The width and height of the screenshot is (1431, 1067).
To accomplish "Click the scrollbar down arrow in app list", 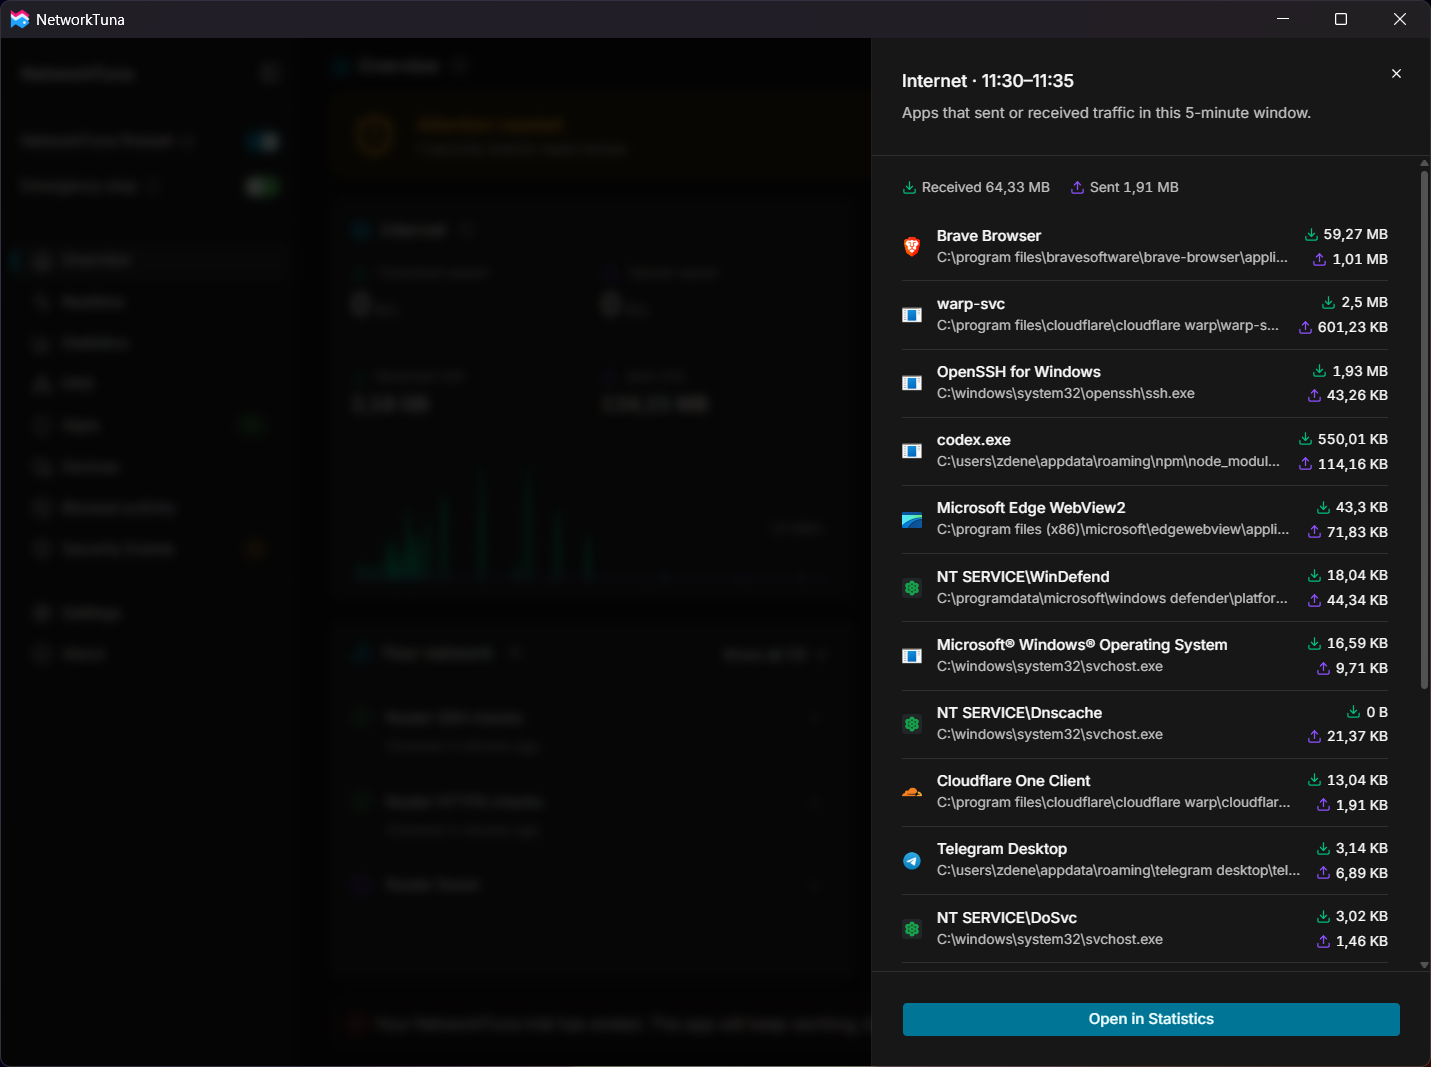I will click(1424, 965).
